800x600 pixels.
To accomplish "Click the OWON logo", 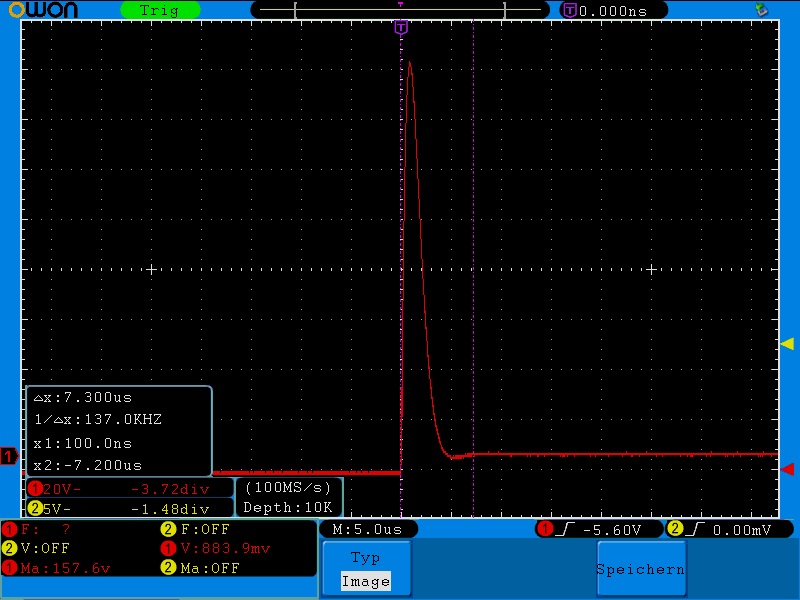I will click(x=52, y=10).
